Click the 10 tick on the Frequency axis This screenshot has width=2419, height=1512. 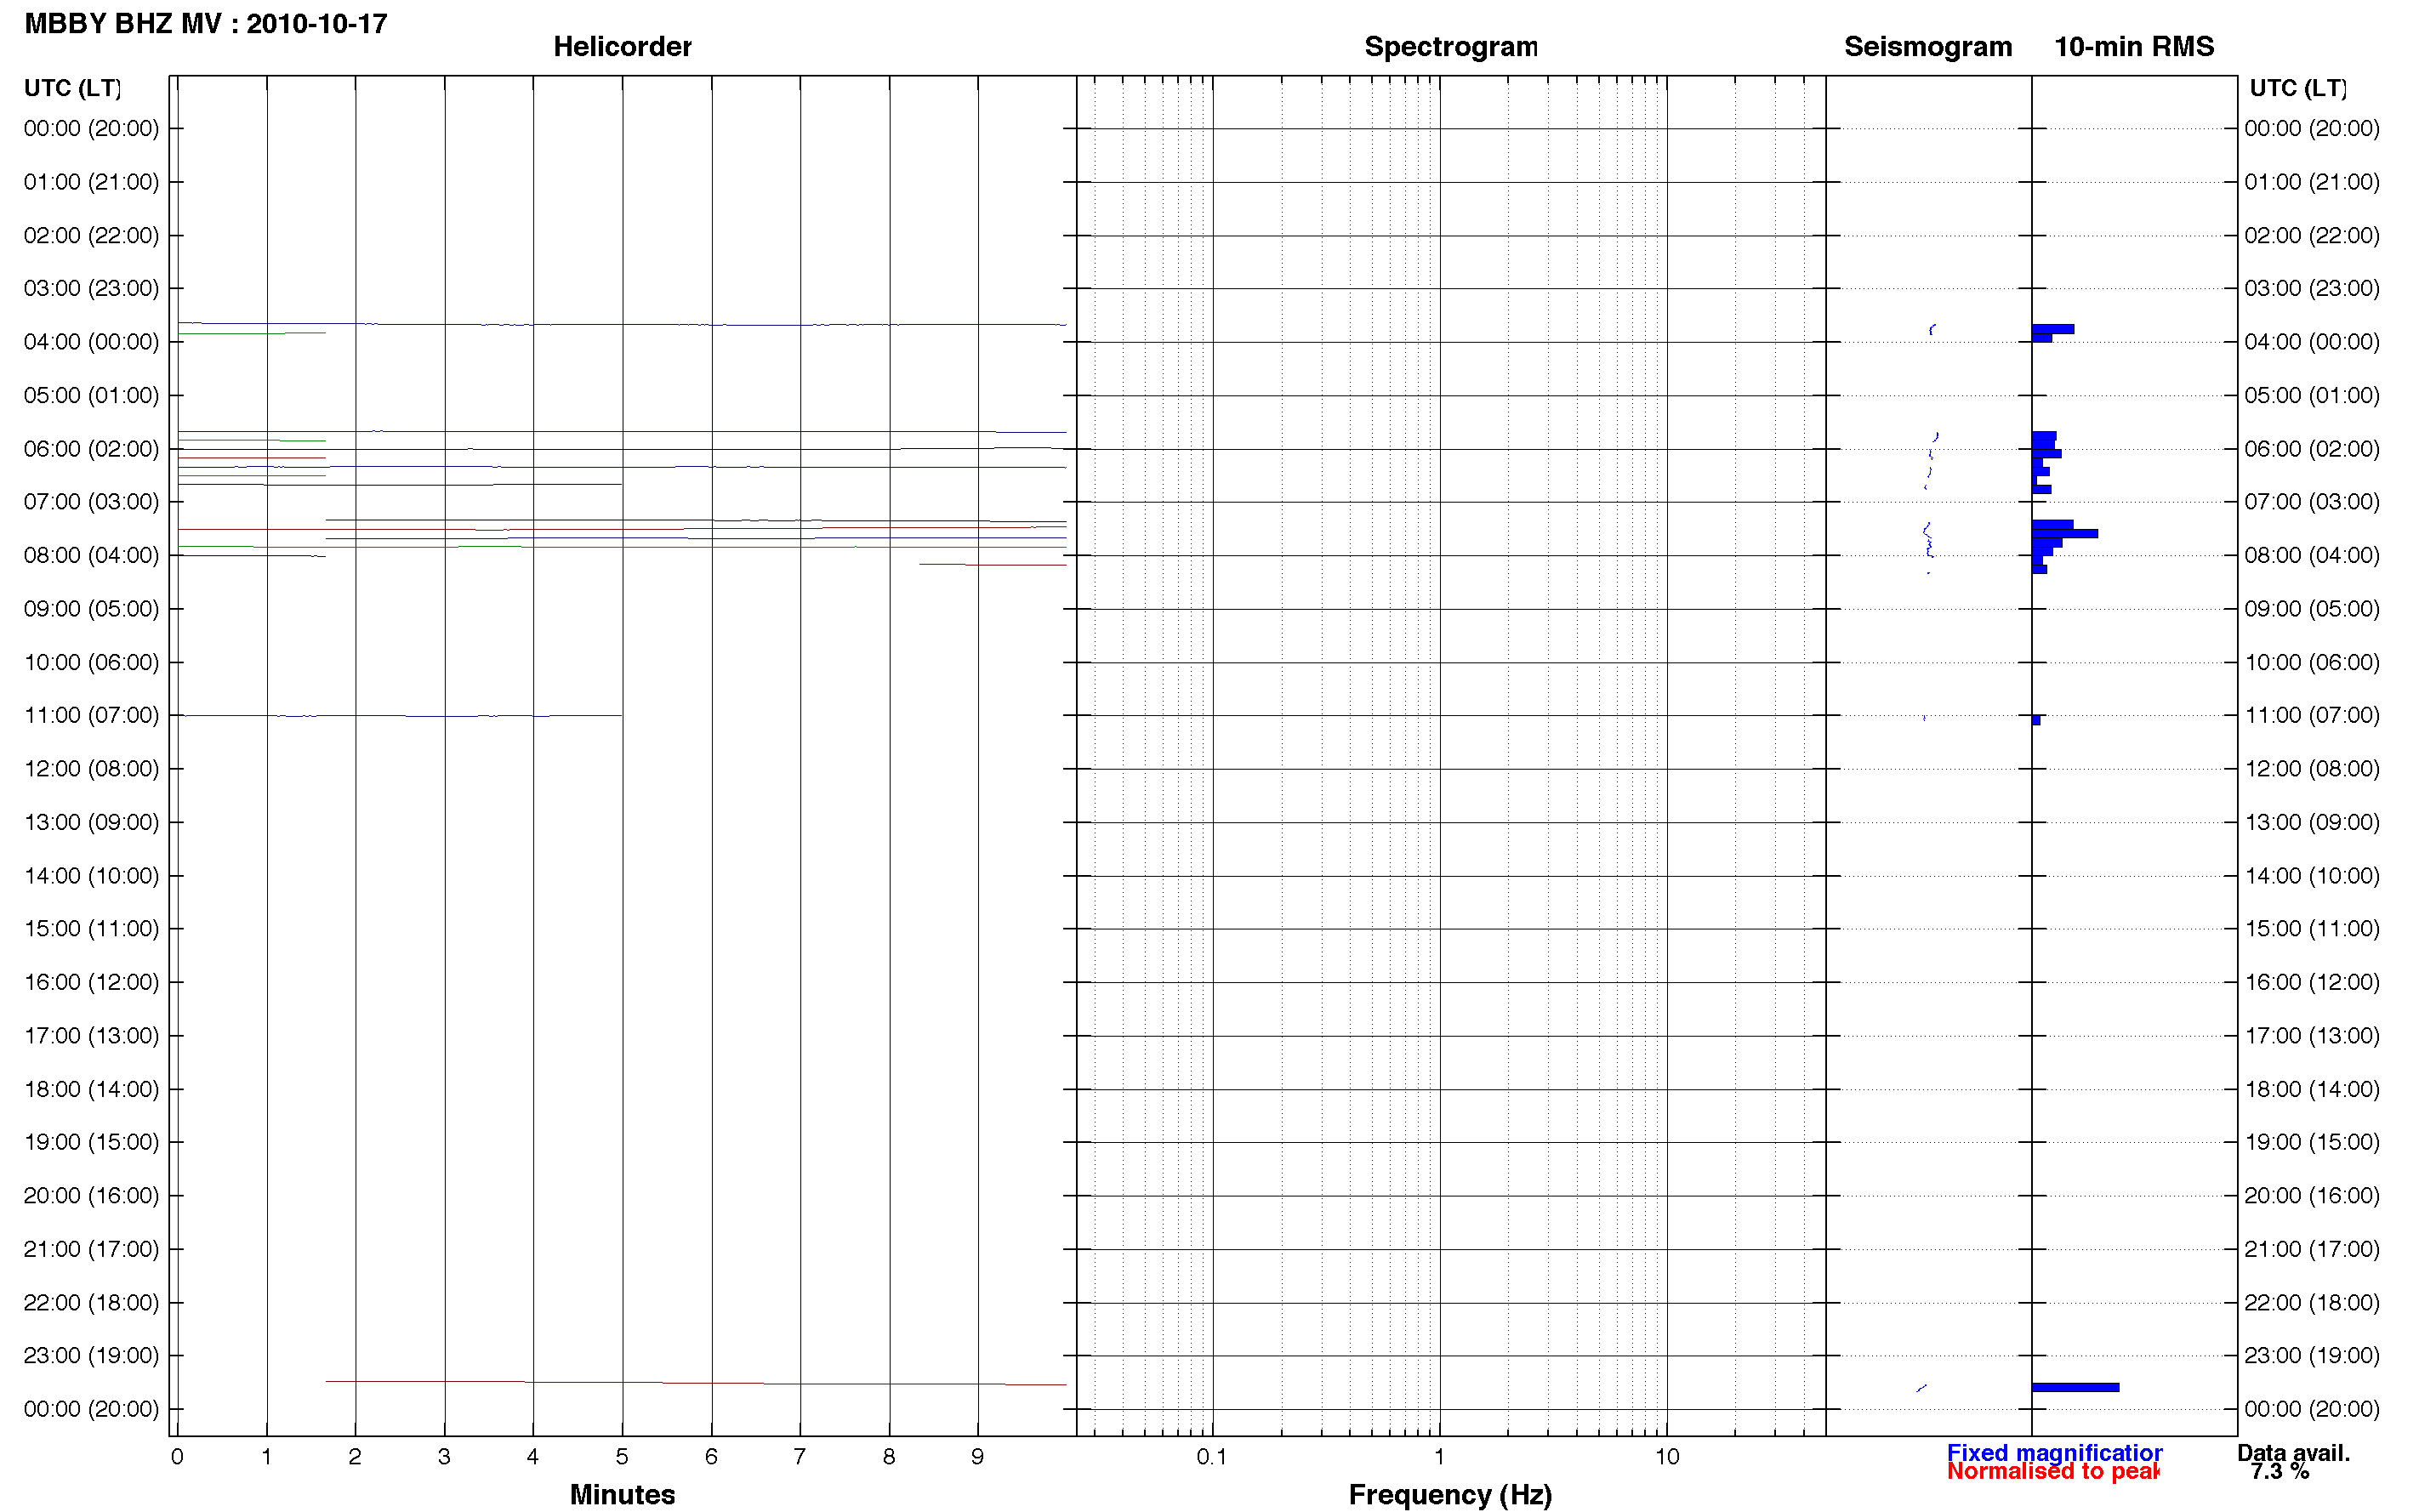pos(1667,1457)
